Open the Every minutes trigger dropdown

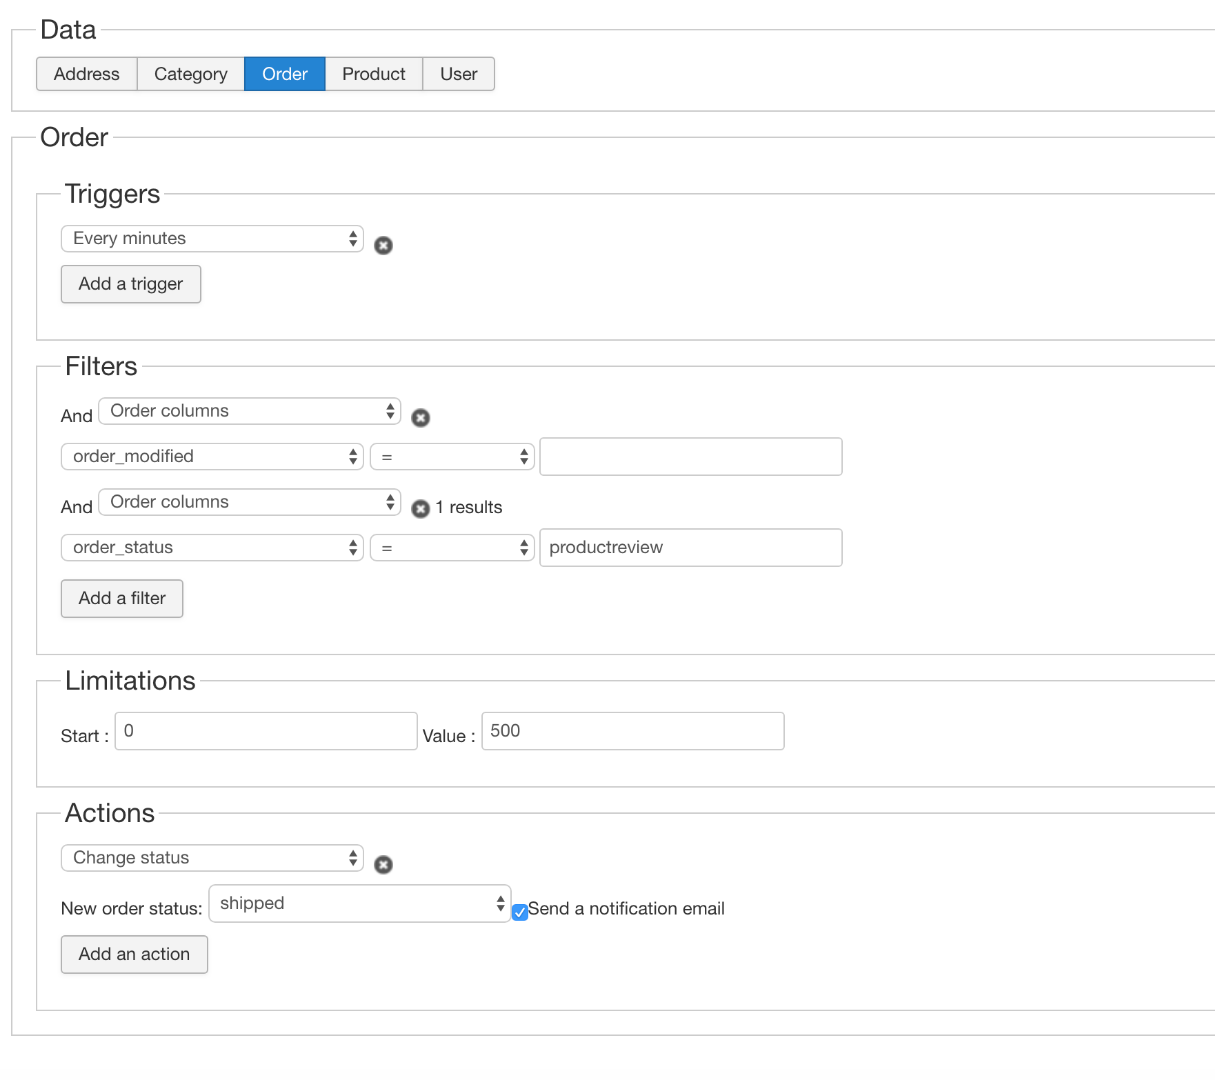point(212,238)
